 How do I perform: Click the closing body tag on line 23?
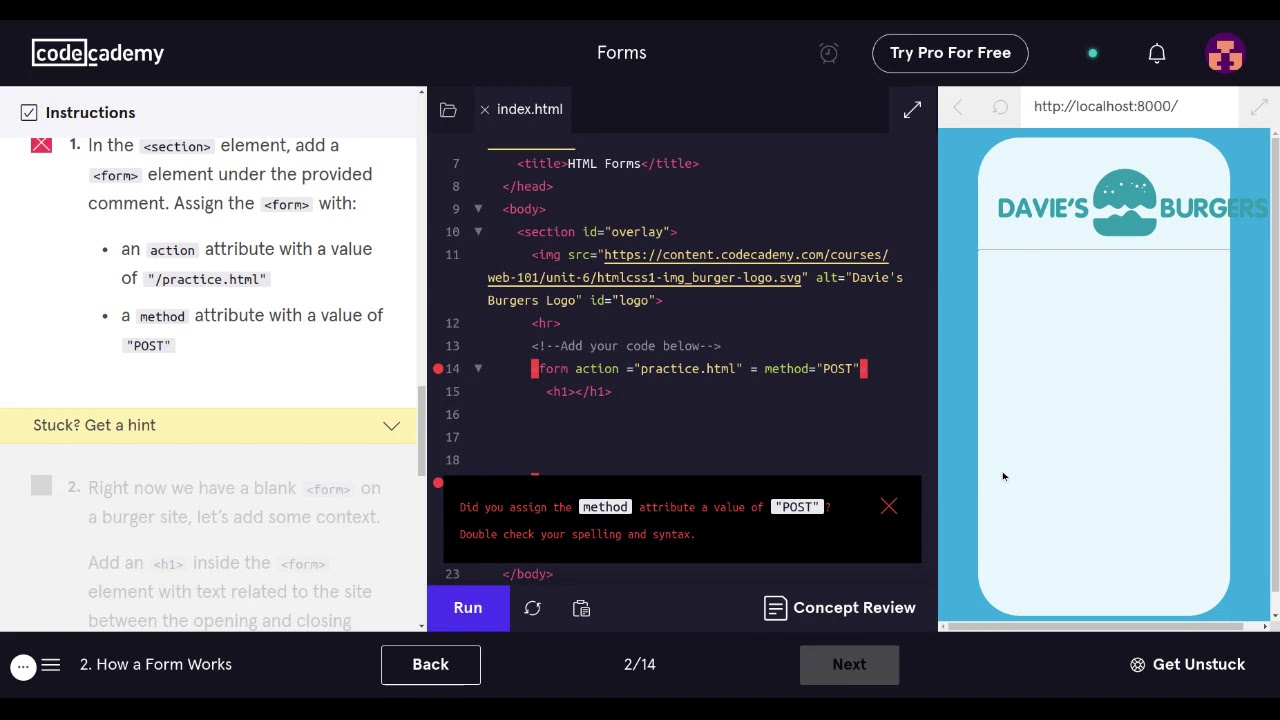point(527,574)
